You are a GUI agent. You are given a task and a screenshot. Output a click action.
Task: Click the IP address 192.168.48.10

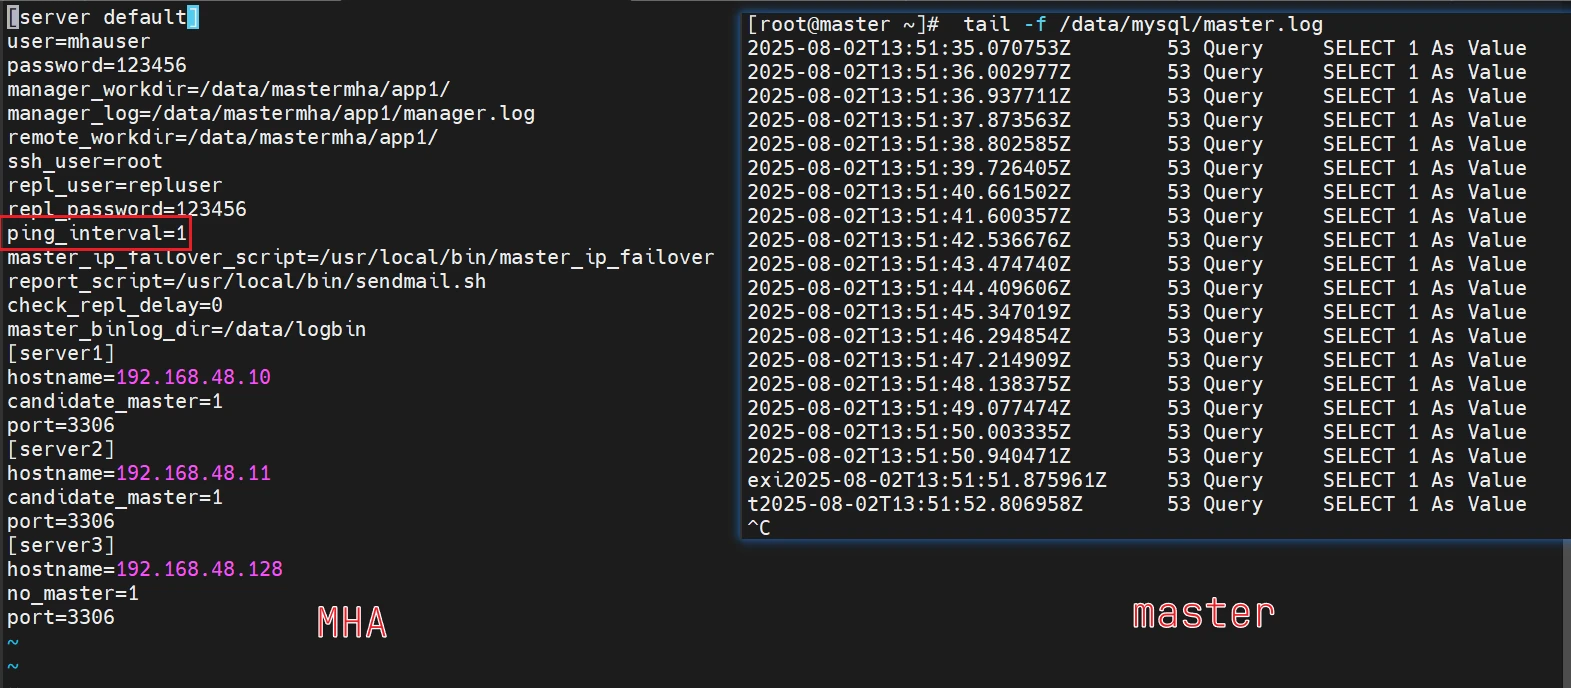(193, 378)
